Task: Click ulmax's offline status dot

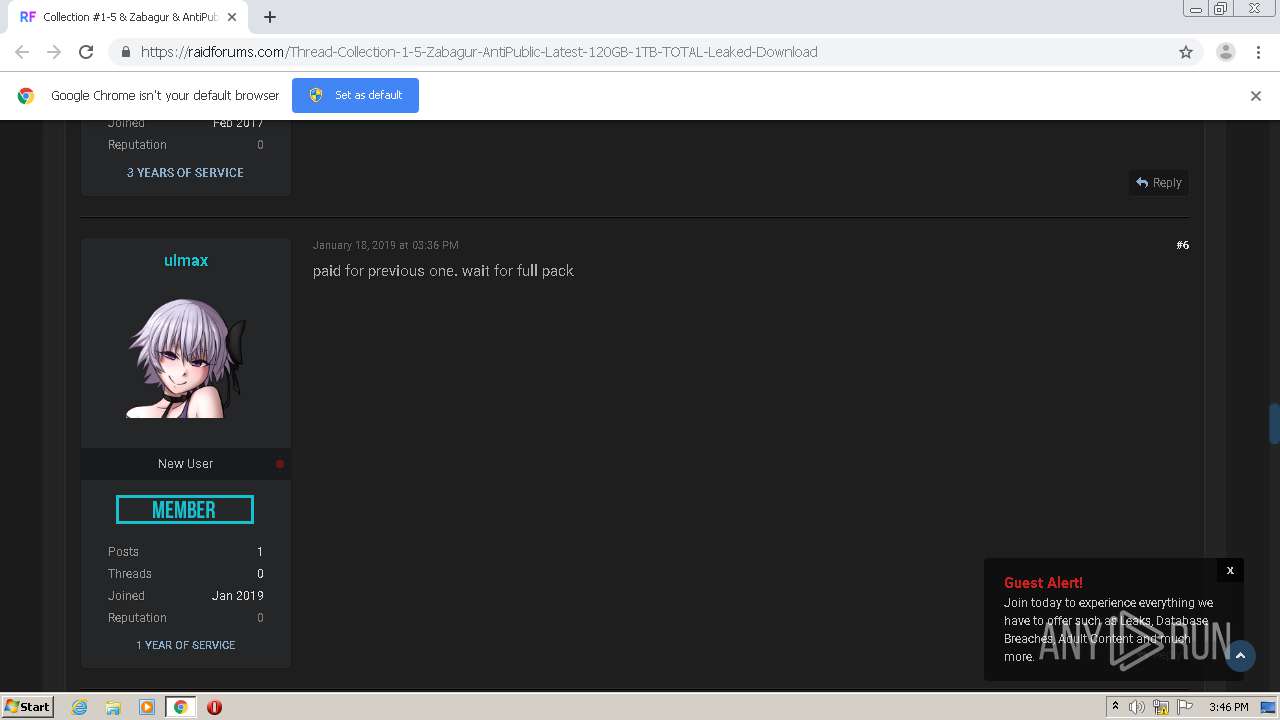Action: click(280, 464)
